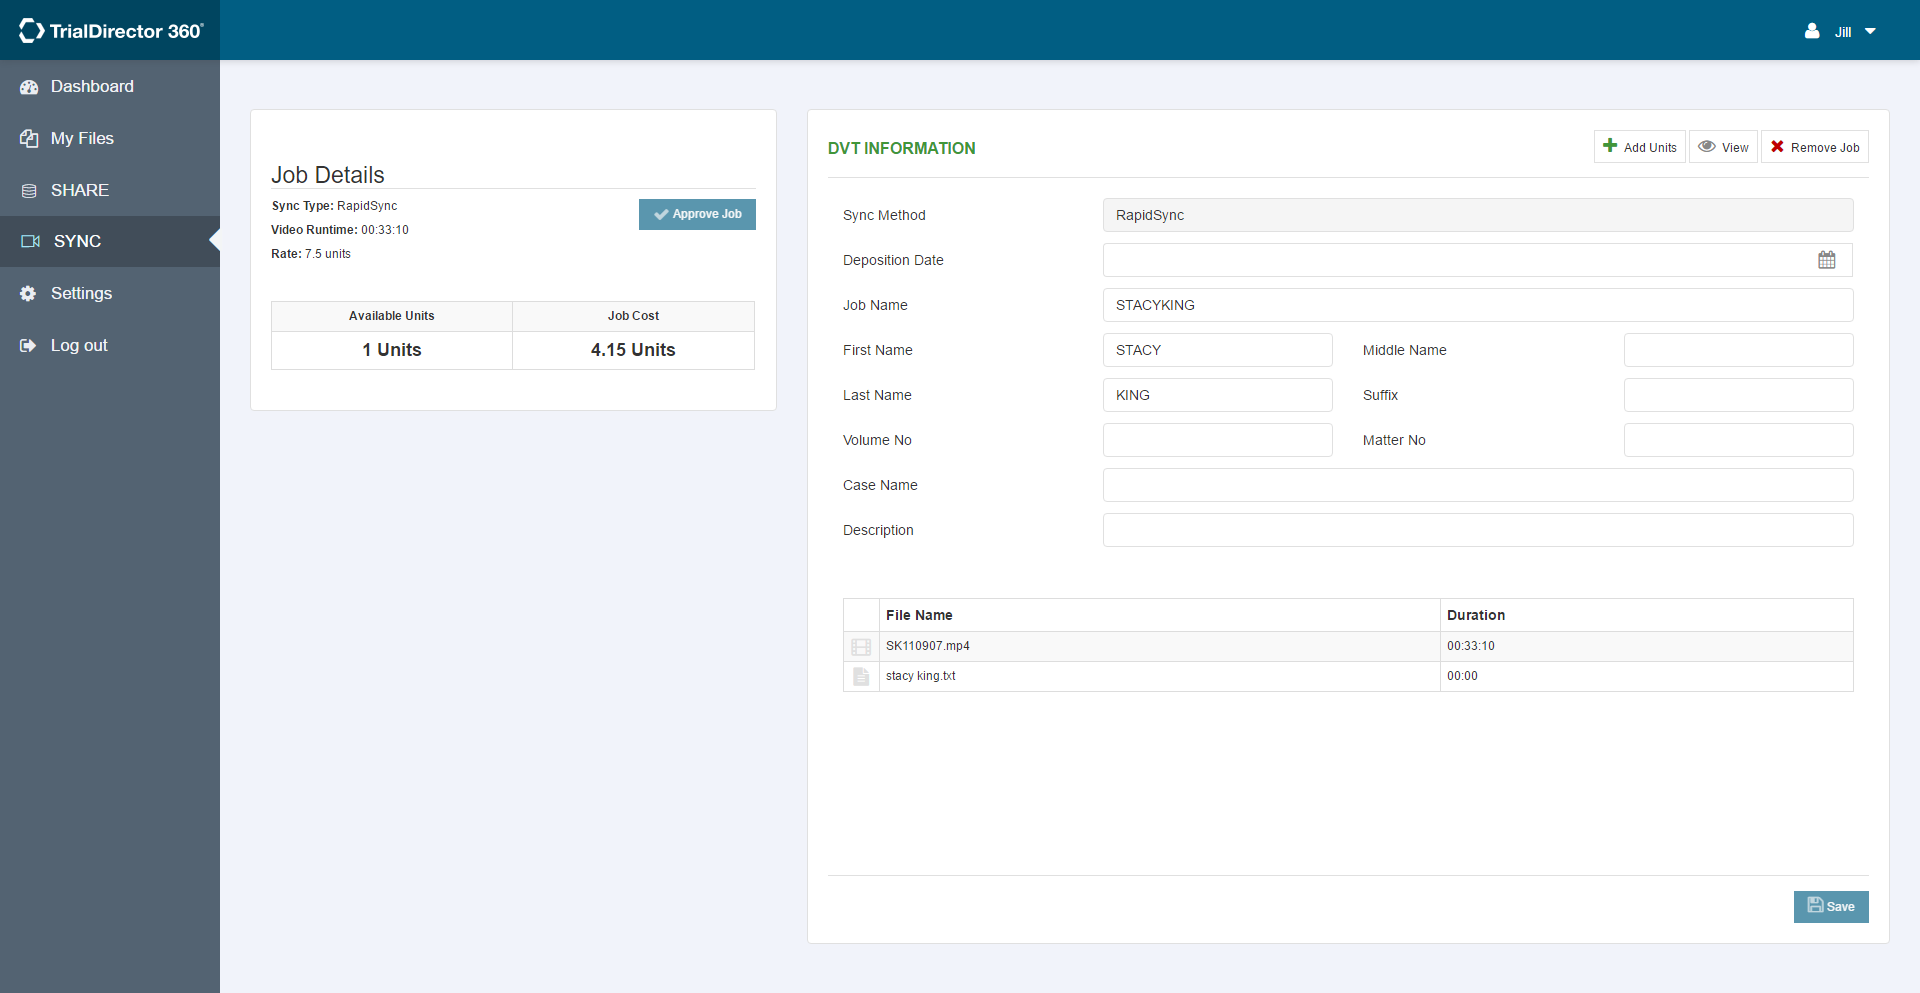Select the SYNC sidebar item
Screen dimensions: 1920x993
[x=110, y=241]
